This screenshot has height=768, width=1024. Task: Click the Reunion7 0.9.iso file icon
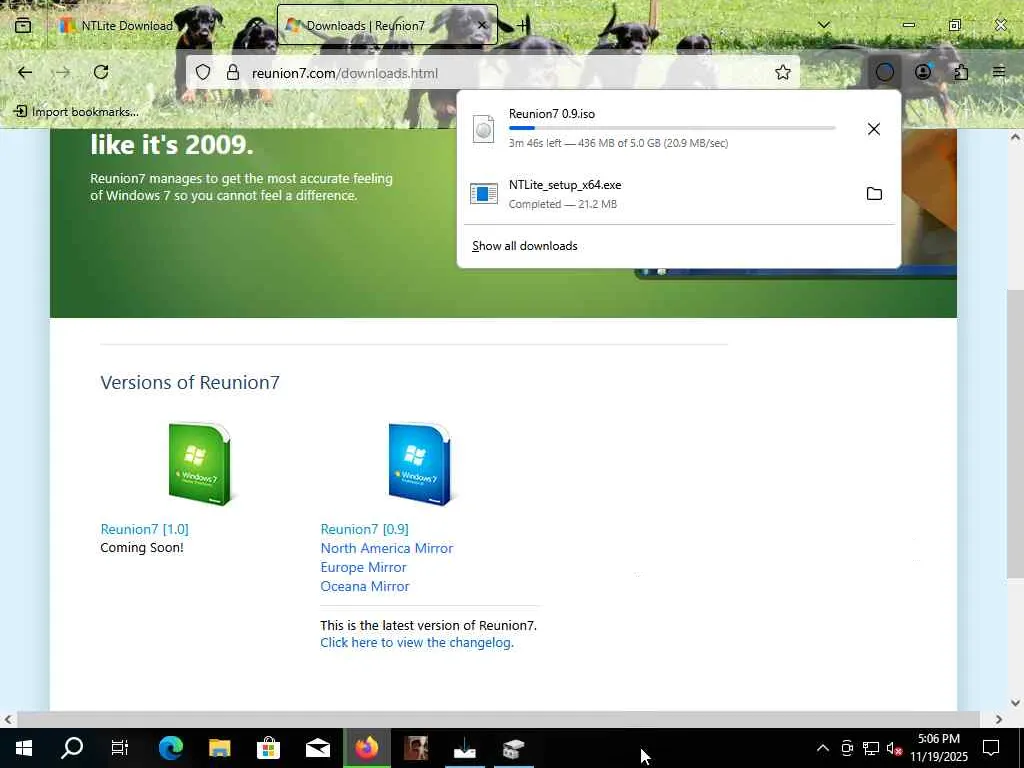click(x=483, y=129)
